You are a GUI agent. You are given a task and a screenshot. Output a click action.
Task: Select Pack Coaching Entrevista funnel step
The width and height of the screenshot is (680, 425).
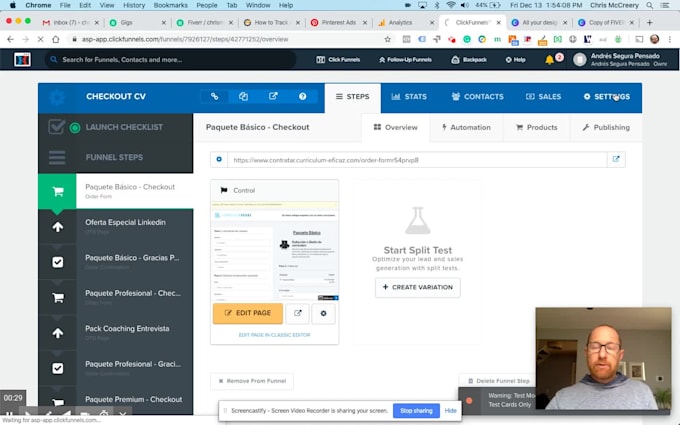115,333
